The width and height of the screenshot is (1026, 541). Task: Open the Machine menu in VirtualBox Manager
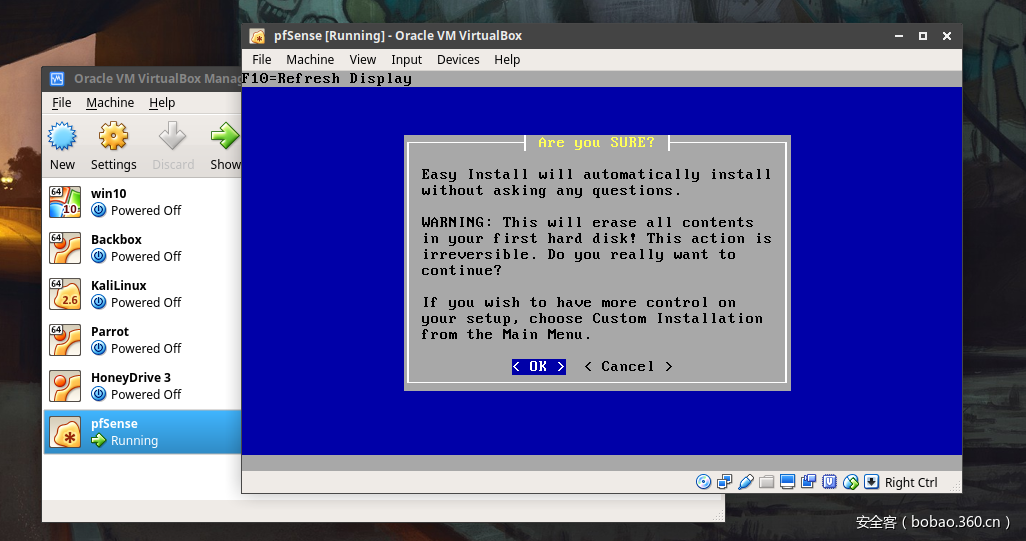click(110, 103)
